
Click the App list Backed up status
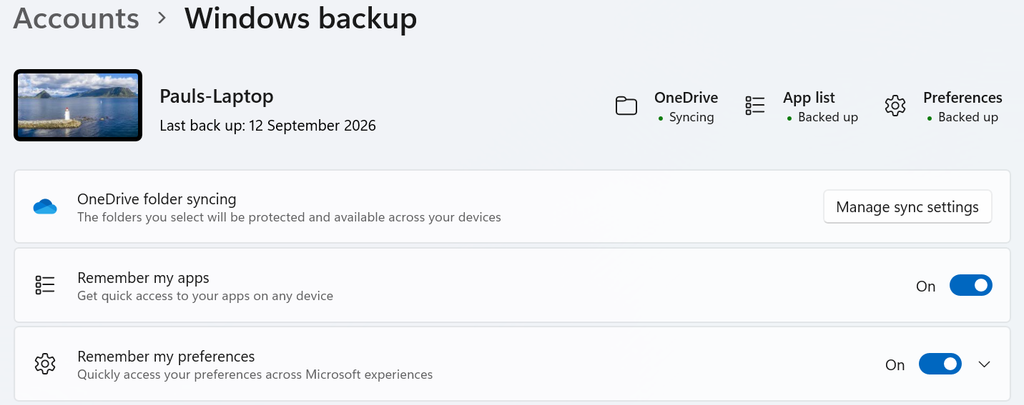point(823,118)
